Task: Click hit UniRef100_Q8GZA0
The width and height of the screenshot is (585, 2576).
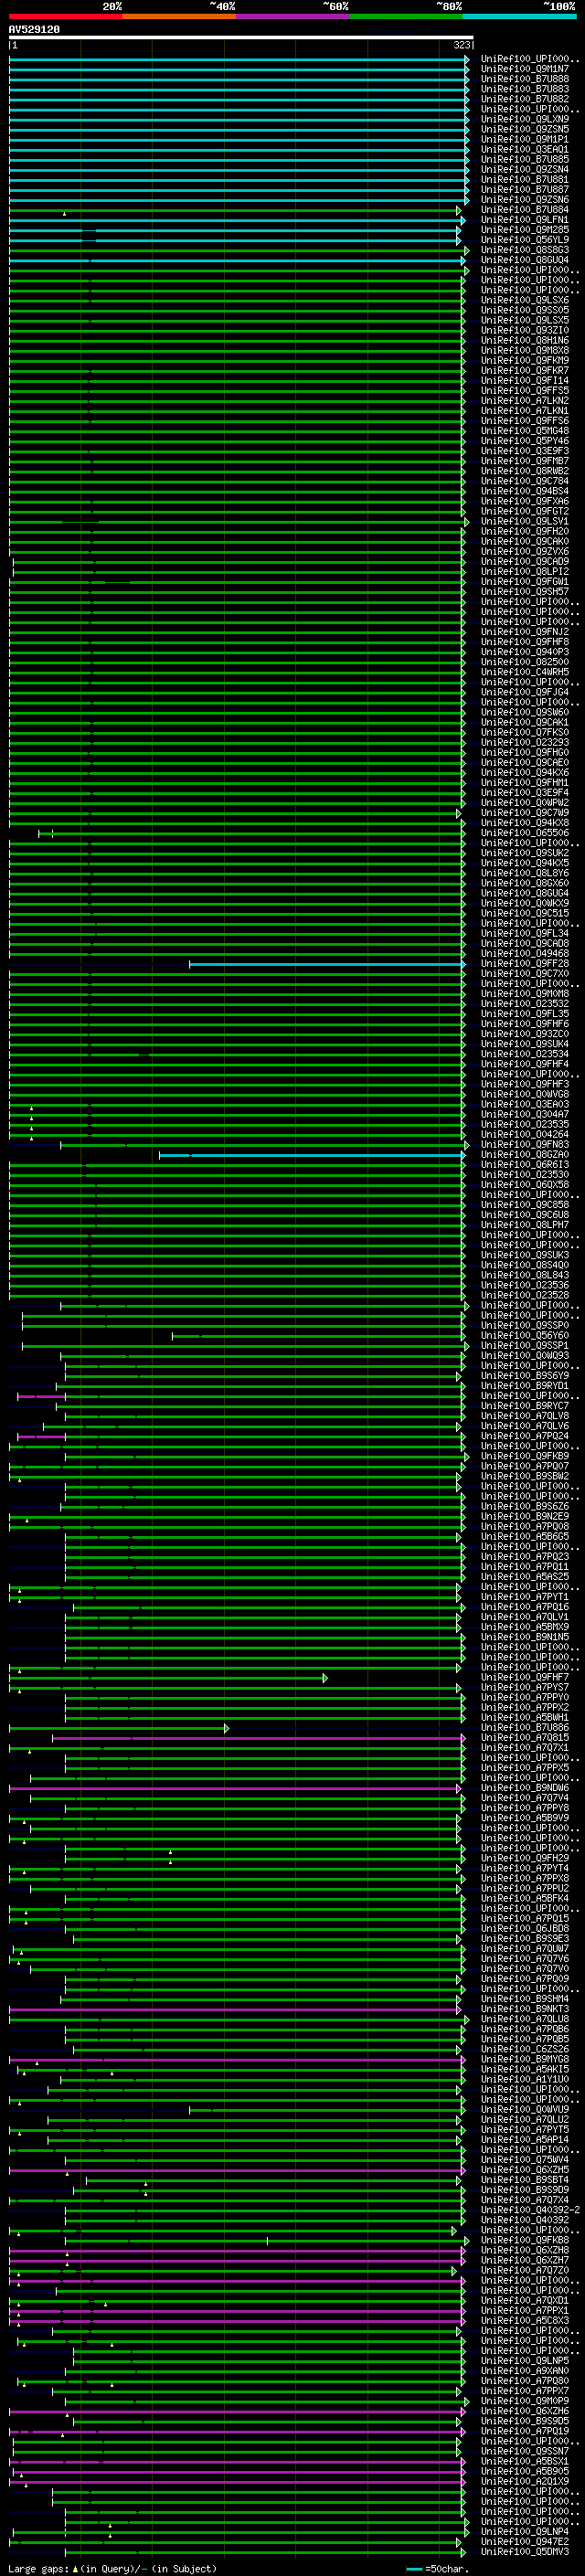Action: click(x=525, y=1155)
